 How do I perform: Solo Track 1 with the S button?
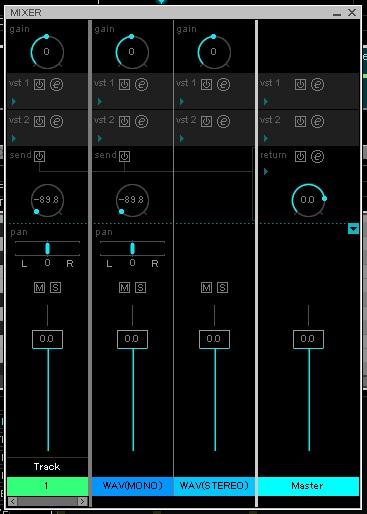point(55,287)
